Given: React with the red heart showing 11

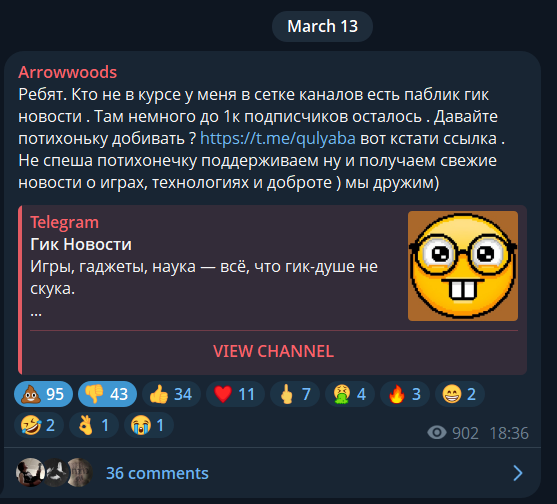Looking at the screenshot, I should pyautogui.click(x=235, y=394).
